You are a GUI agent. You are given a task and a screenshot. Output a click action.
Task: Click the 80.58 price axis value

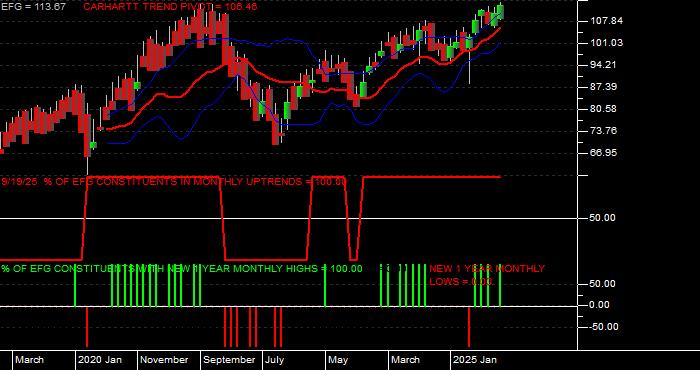pos(604,109)
